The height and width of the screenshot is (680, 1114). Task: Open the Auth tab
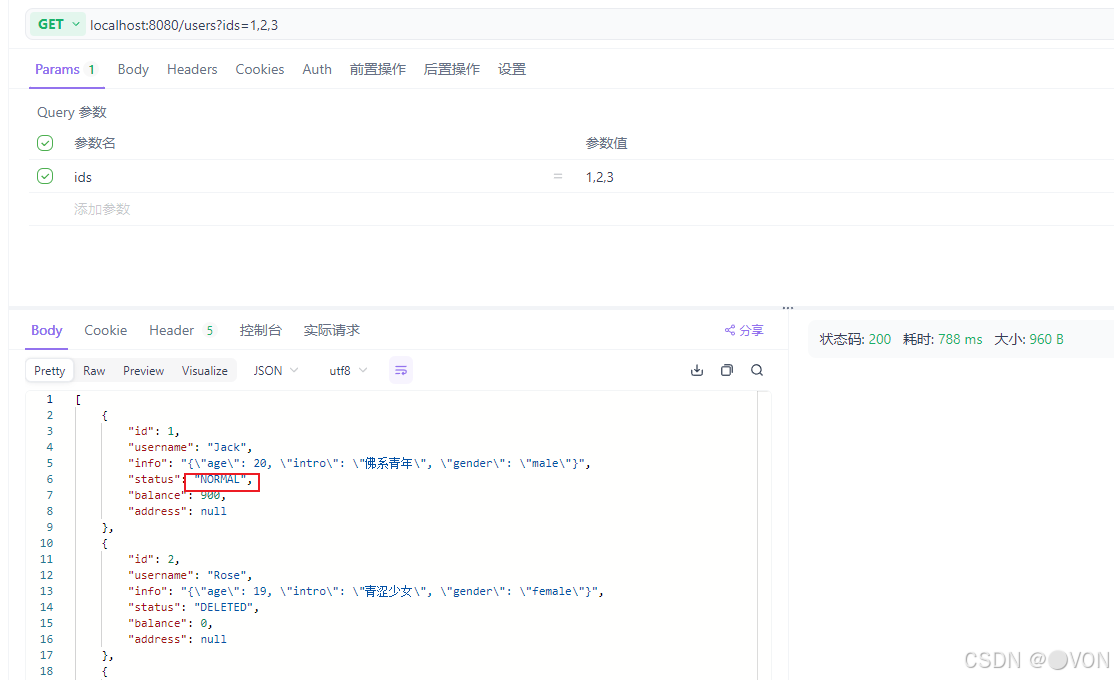pyautogui.click(x=317, y=69)
